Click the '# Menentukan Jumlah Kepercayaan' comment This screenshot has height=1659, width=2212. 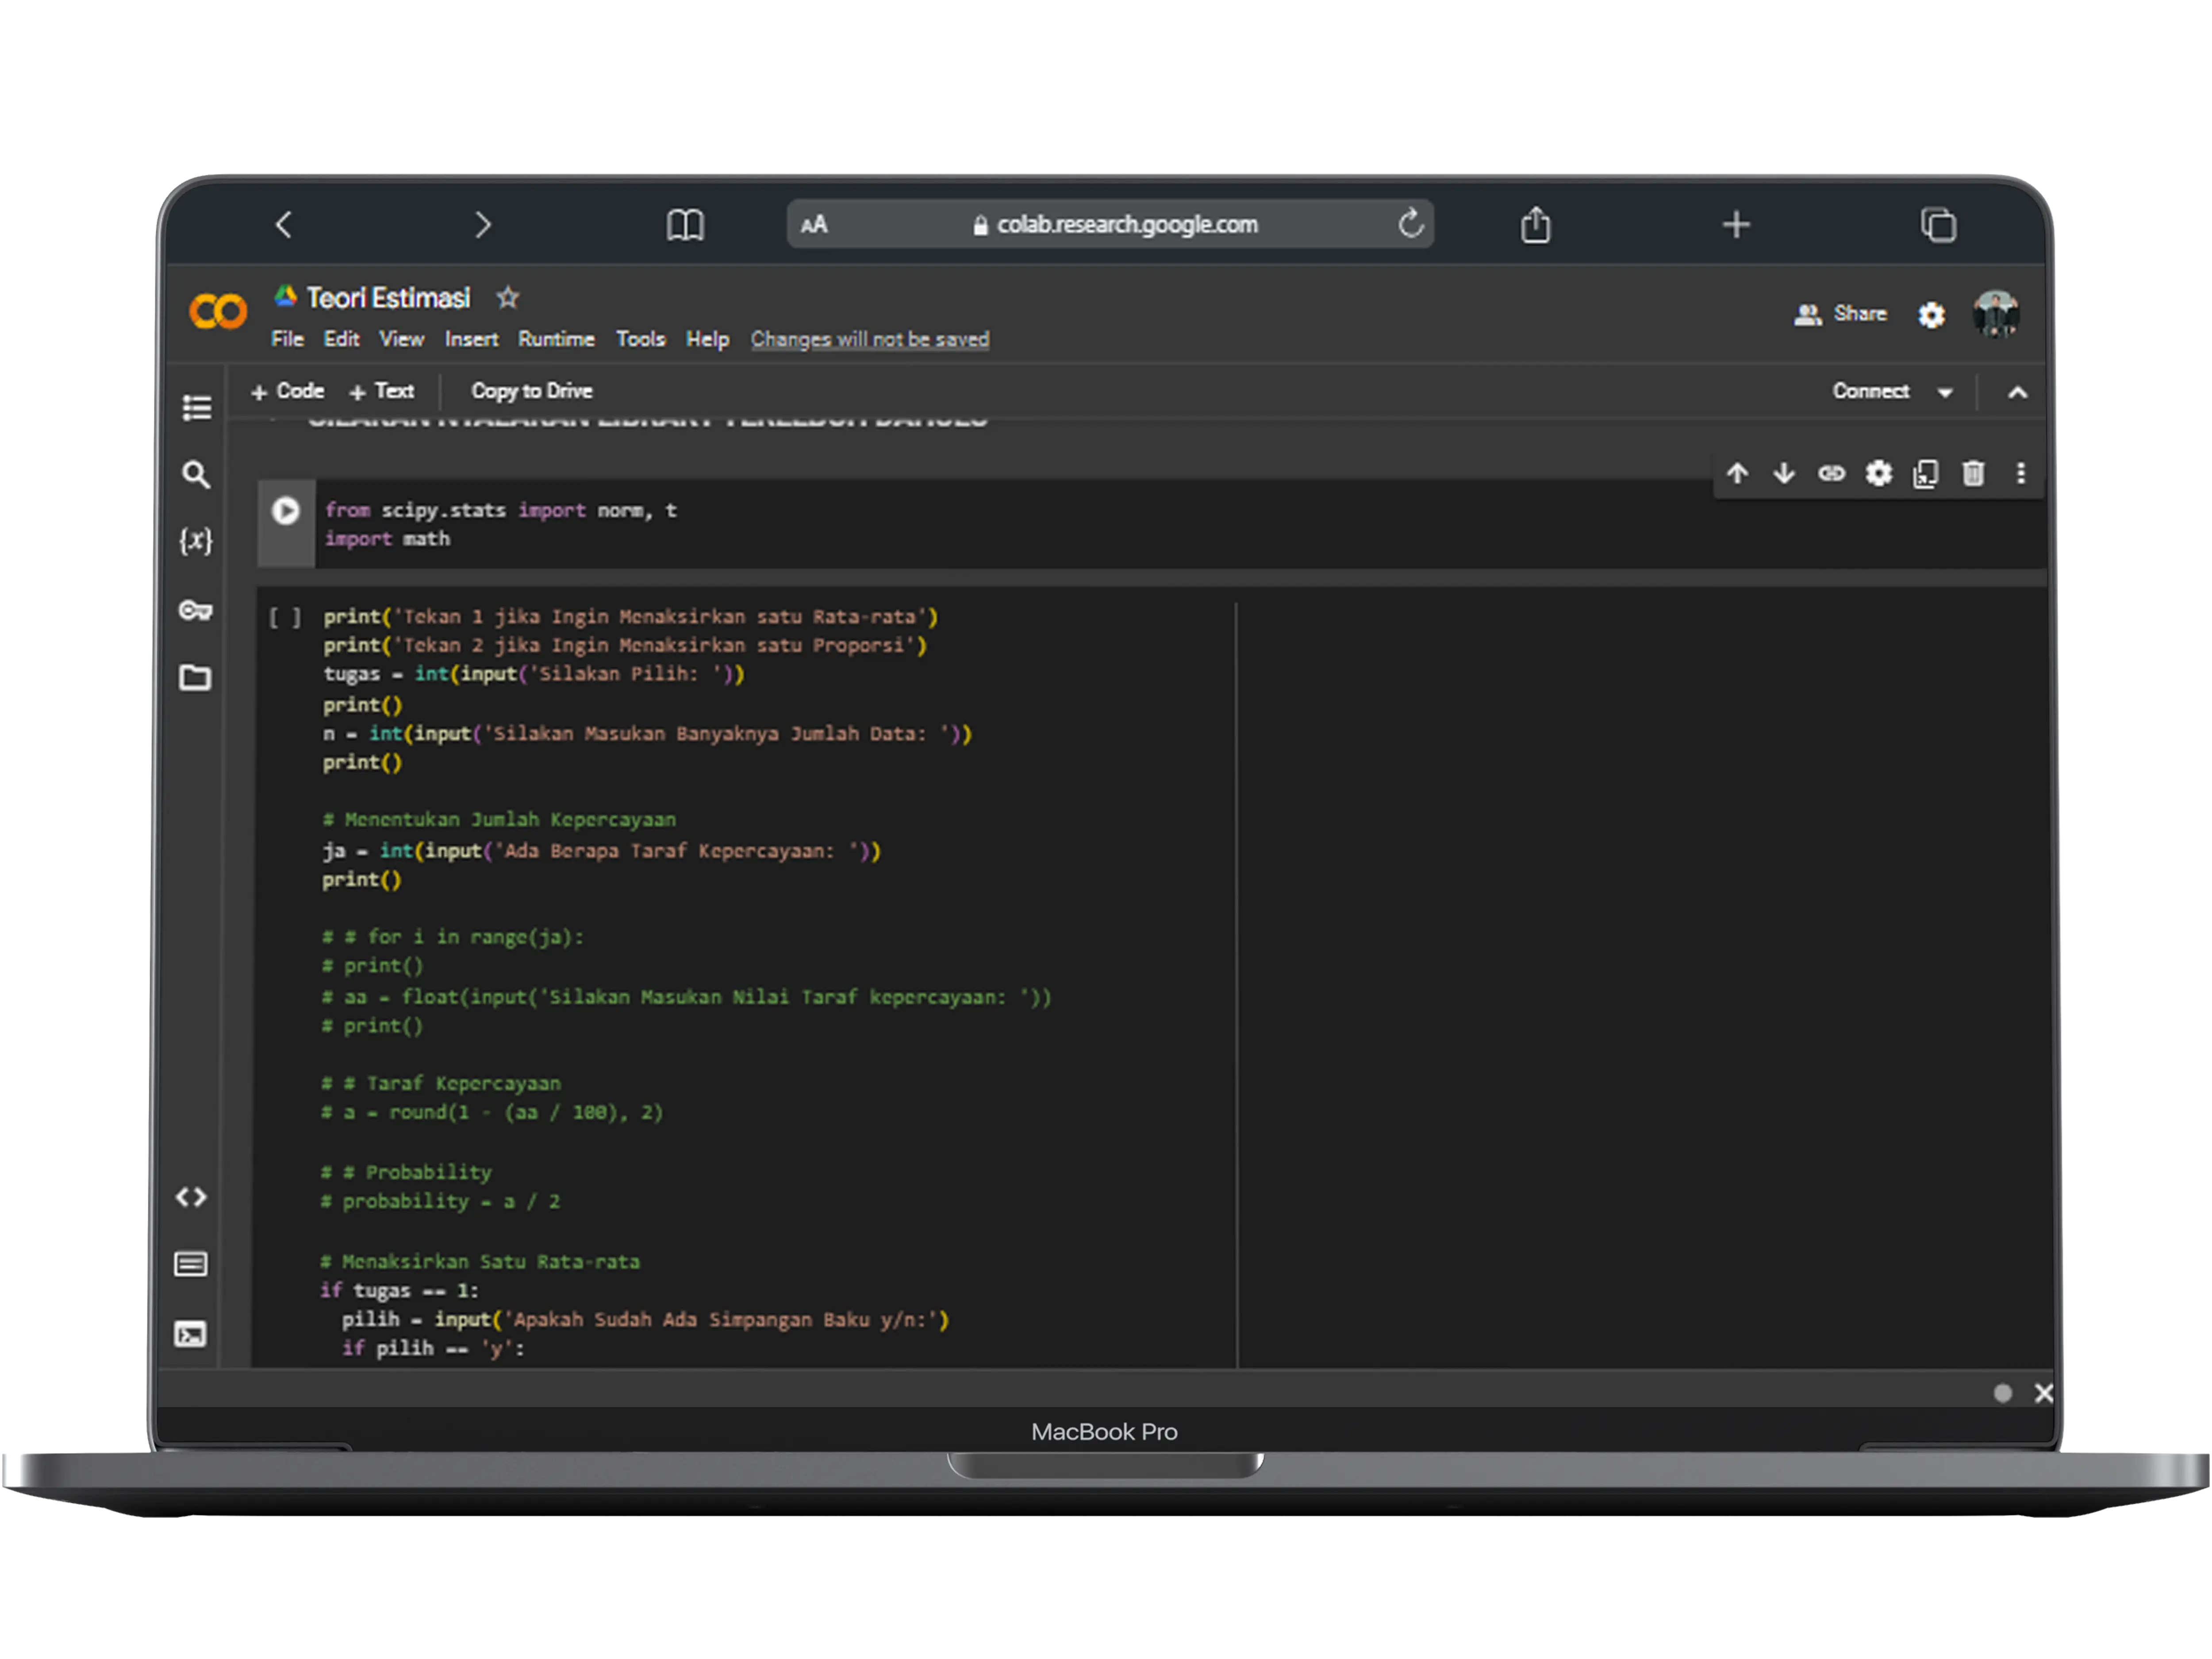(x=499, y=820)
